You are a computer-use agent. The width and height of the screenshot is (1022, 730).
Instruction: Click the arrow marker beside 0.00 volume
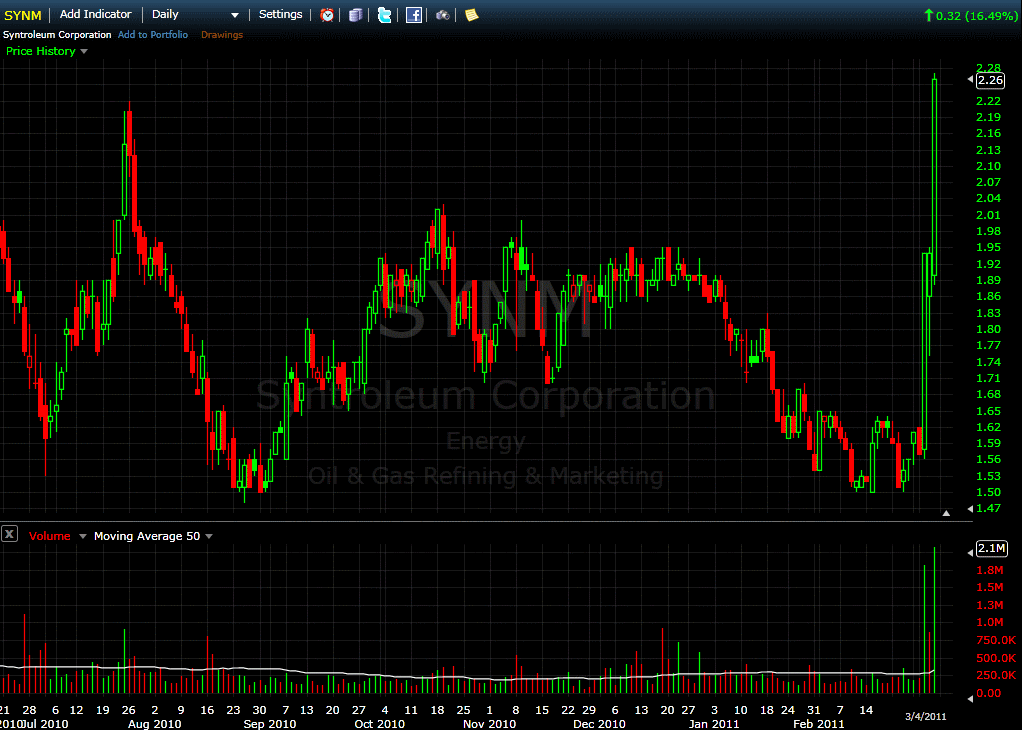pos(971,699)
